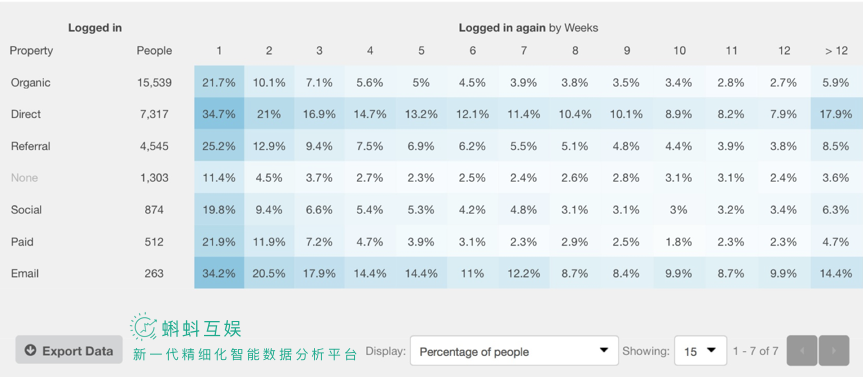
Task: Select the grayed-out None property
Action: pos(24,178)
